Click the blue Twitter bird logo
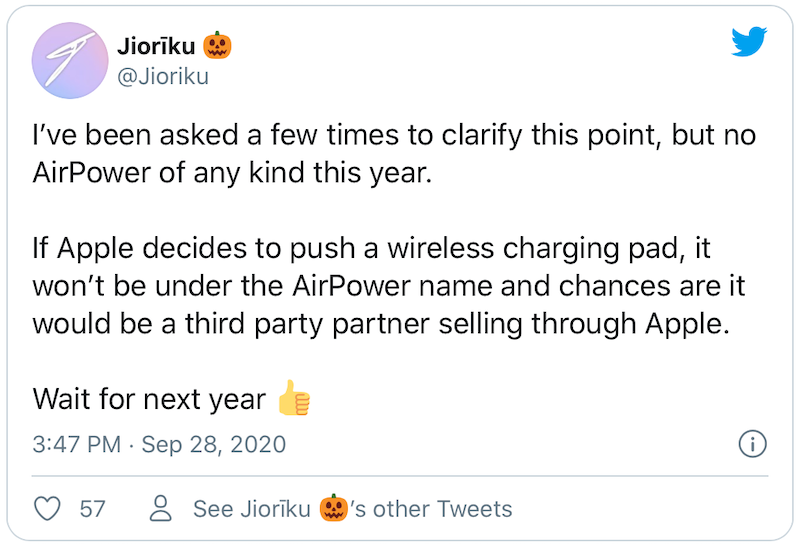Viewport: 800px width, 546px height. click(749, 41)
